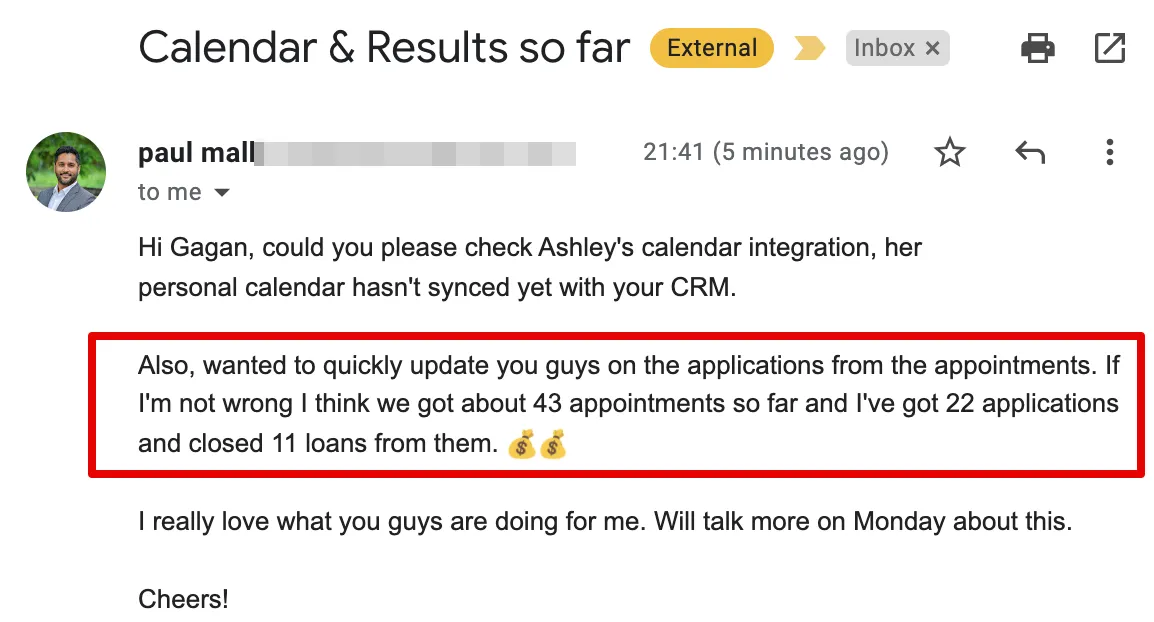Click the 'to me' recipient text
The width and height of the screenshot is (1154, 622).
pyautogui.click(x=170, y=192)
